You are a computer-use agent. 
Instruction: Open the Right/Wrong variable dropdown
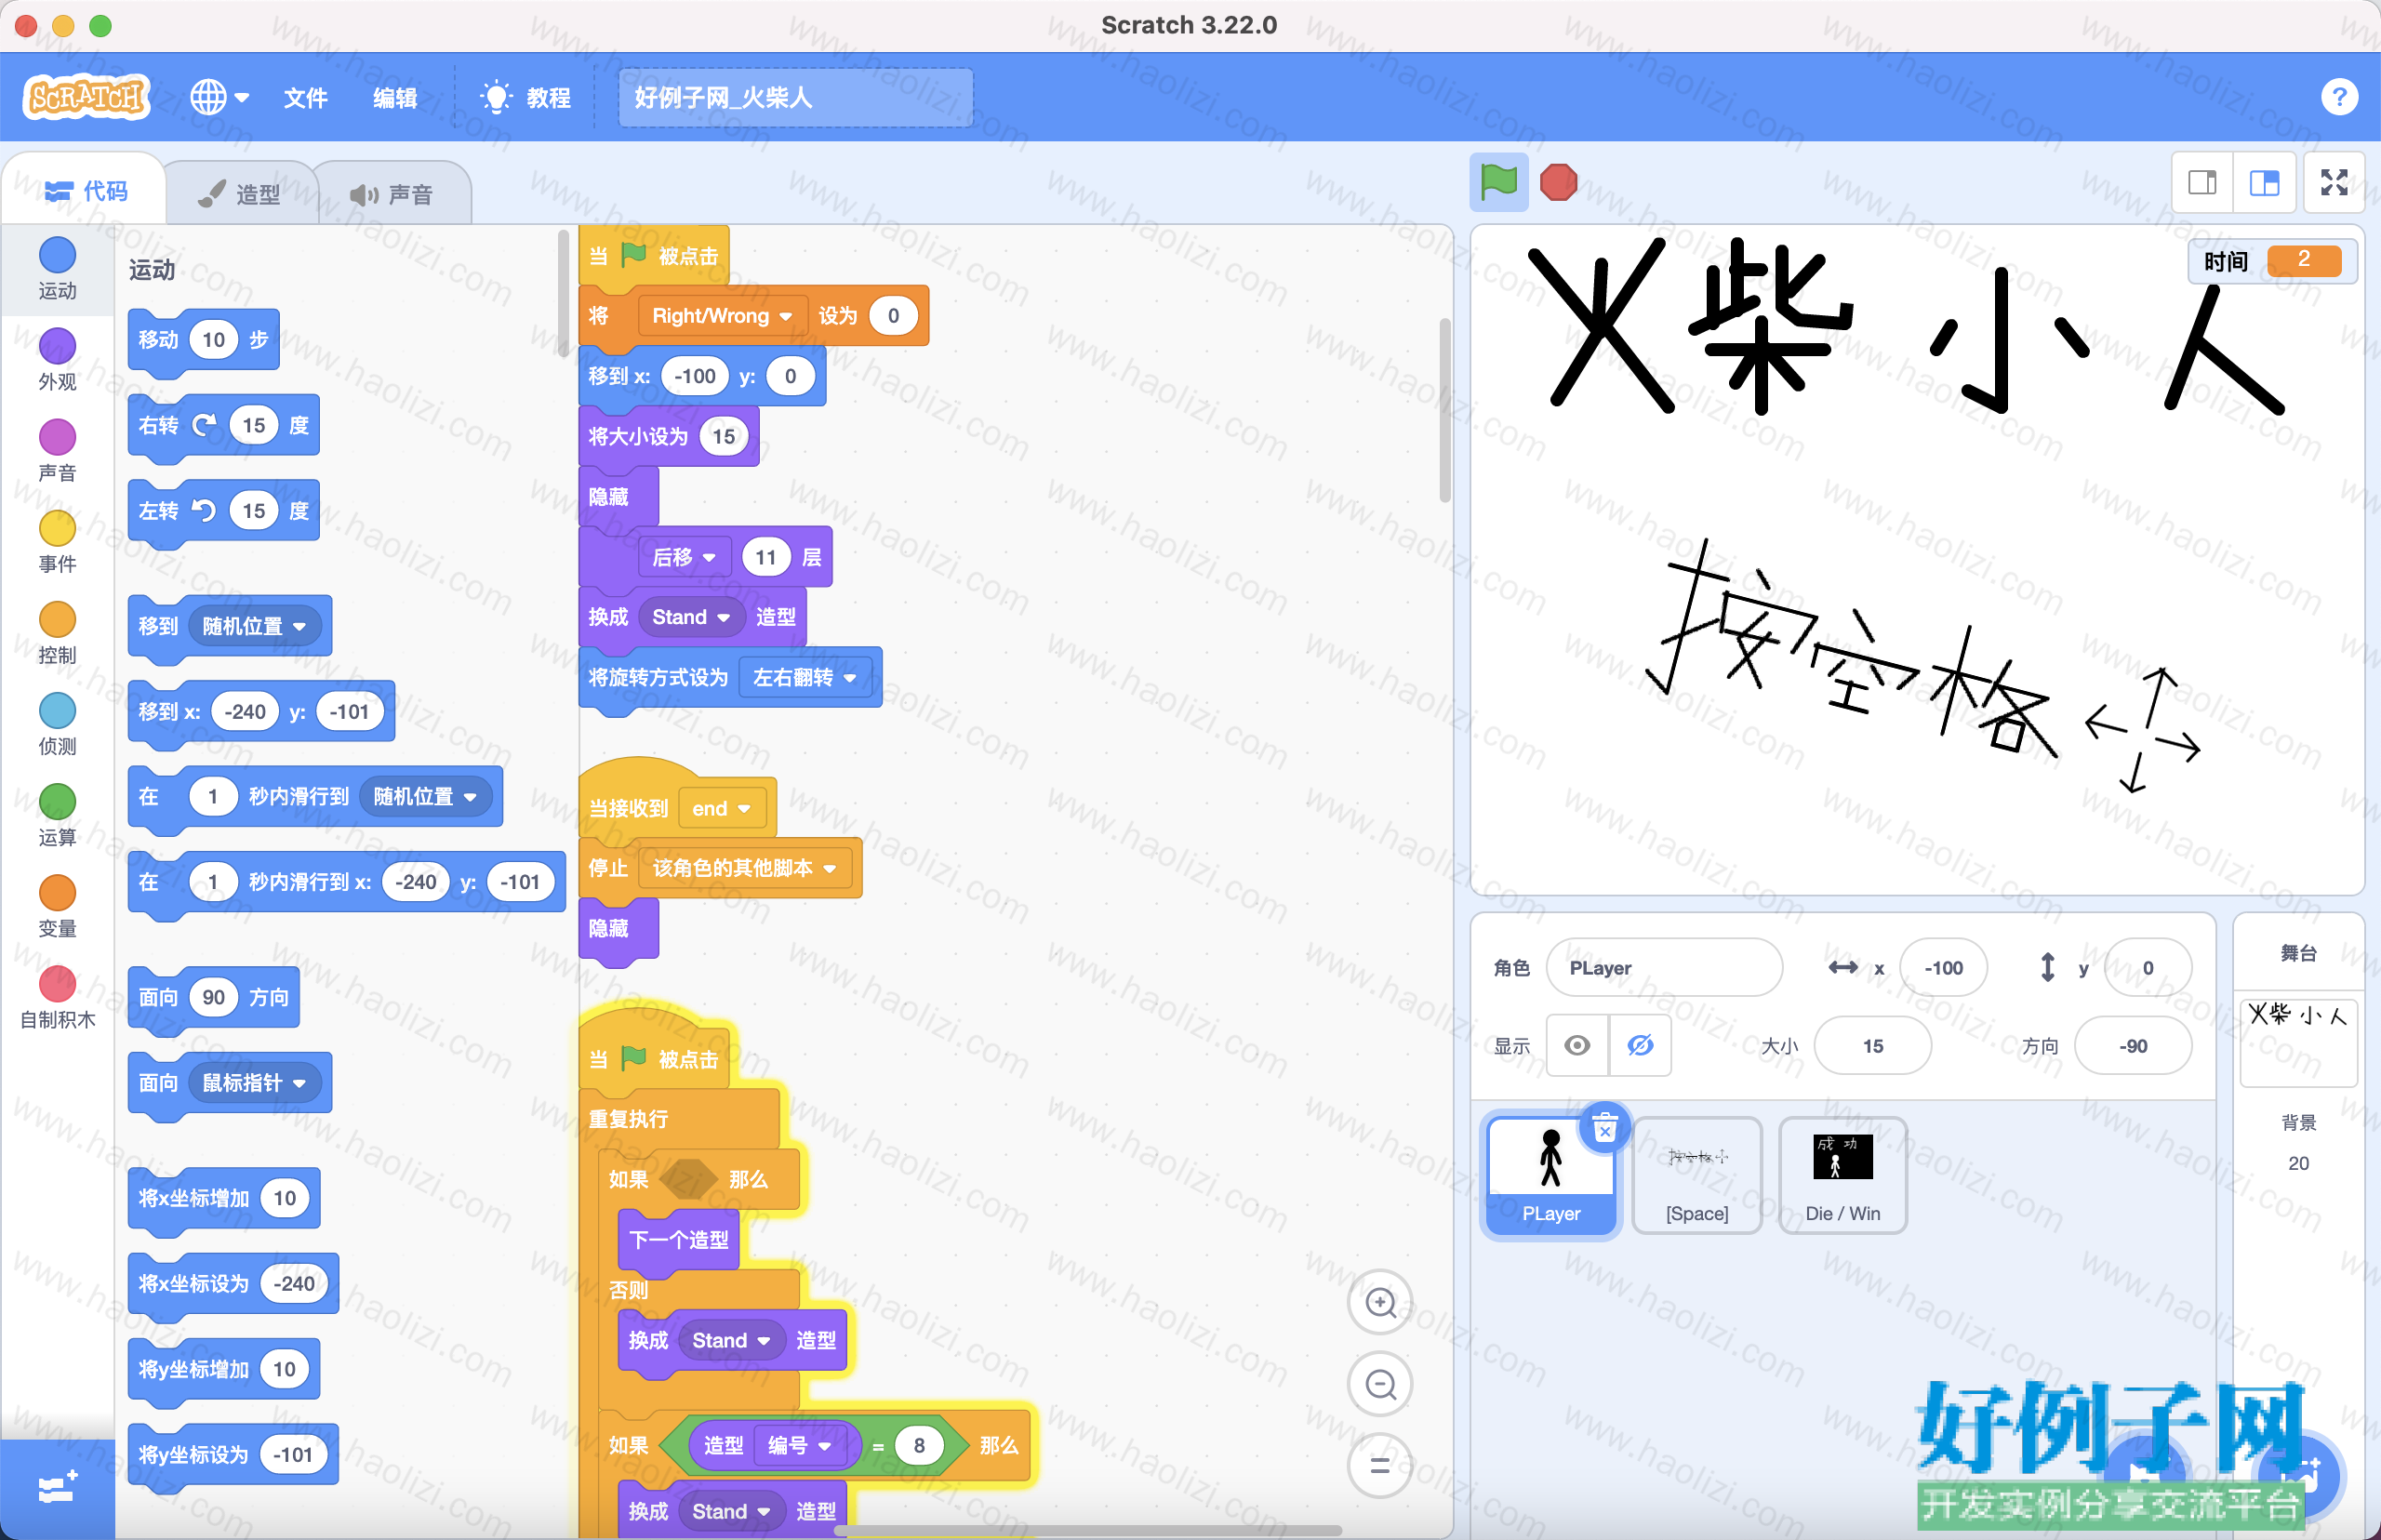tap(721, 316)
